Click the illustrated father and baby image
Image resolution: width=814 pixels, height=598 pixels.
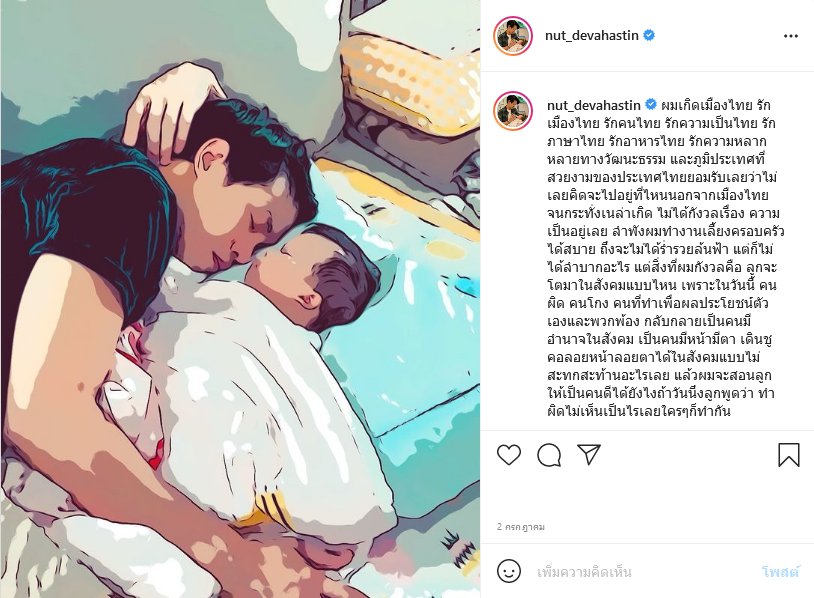click(x=240, y=299)
